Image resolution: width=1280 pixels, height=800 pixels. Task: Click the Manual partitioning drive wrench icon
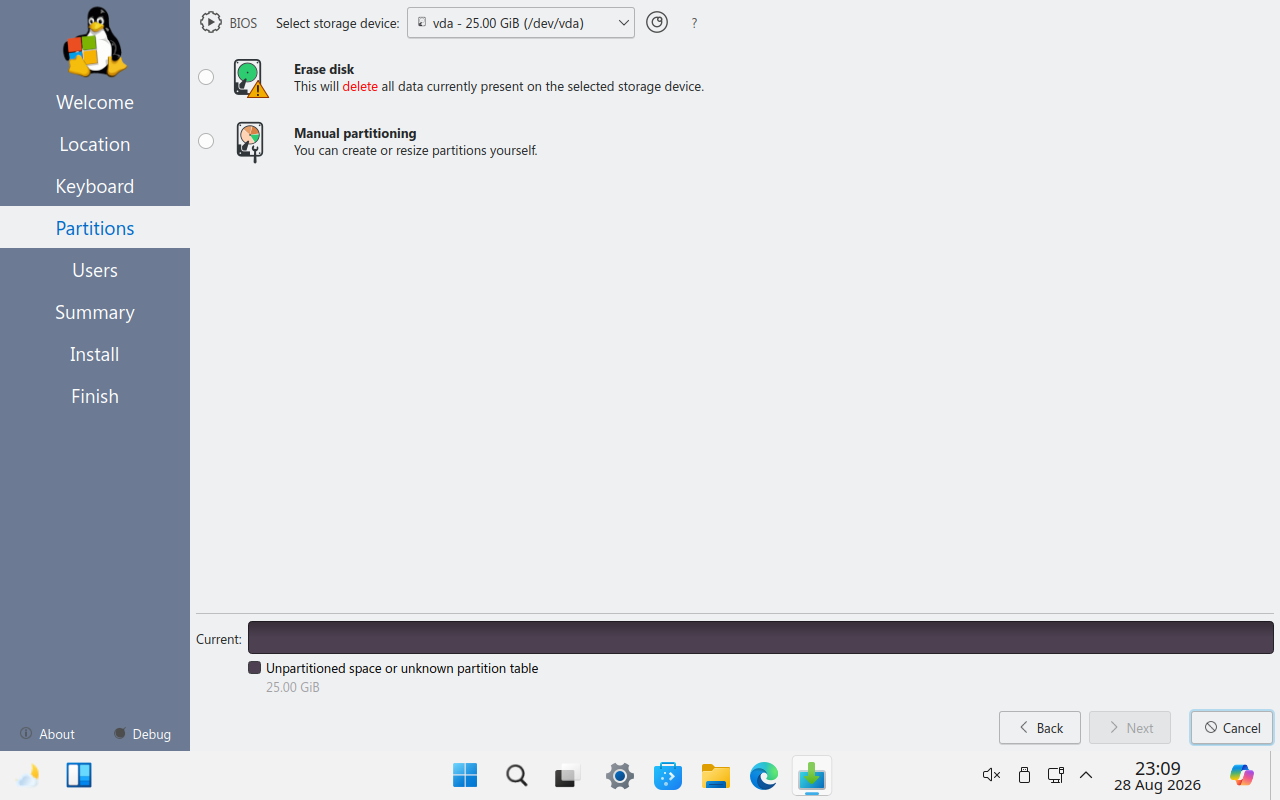pyautogui.click(x=250, y=142)
